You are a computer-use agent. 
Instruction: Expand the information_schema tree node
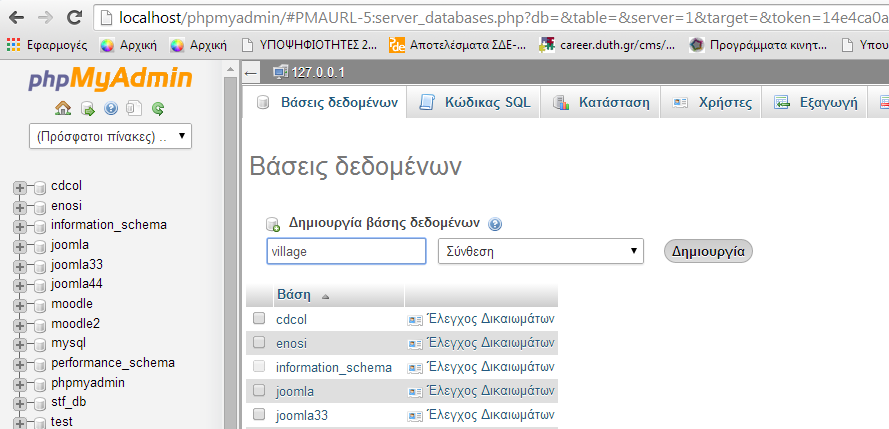(x=20, y=226)
